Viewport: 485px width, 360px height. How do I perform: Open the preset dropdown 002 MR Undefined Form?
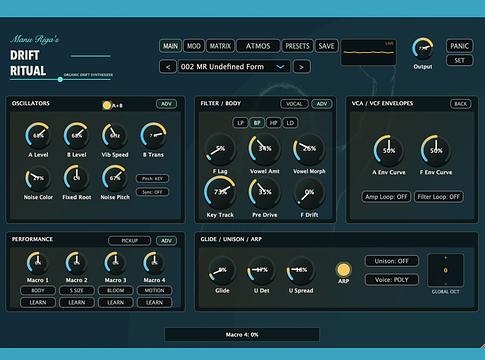click(x=234, y=67)
